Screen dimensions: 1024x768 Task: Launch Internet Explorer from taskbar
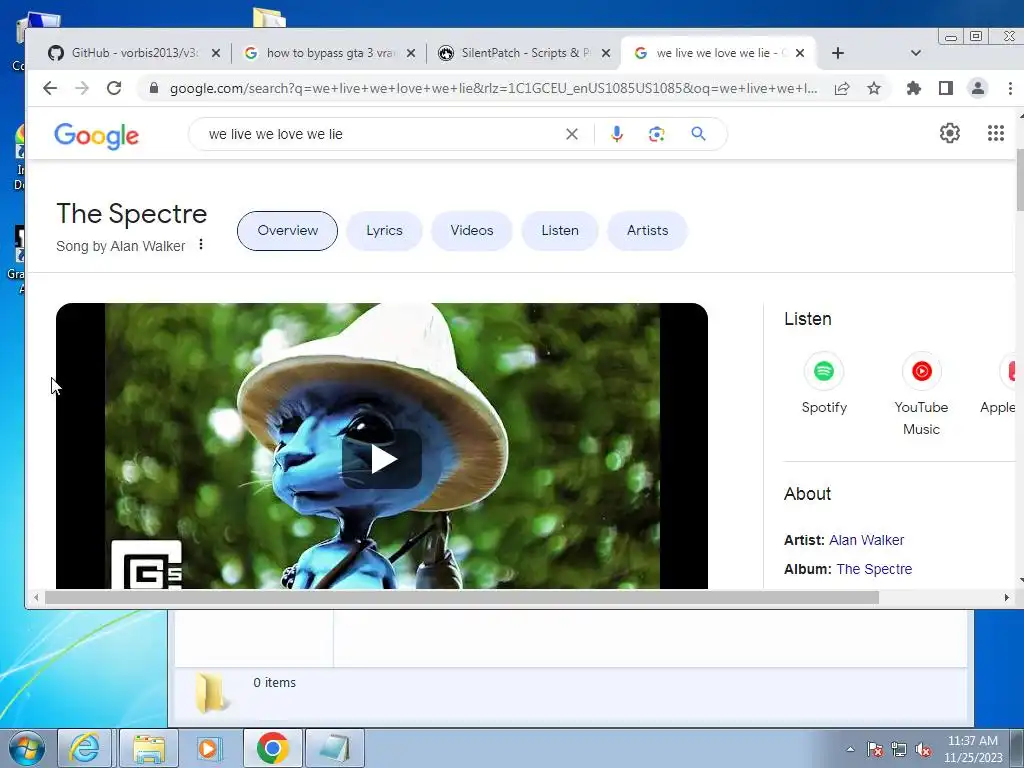pyautogui.click(x=84, y=748)
